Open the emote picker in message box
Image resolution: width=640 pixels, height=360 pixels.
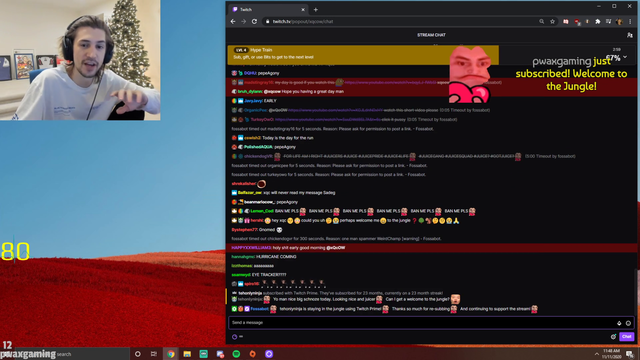coord(629,323)
